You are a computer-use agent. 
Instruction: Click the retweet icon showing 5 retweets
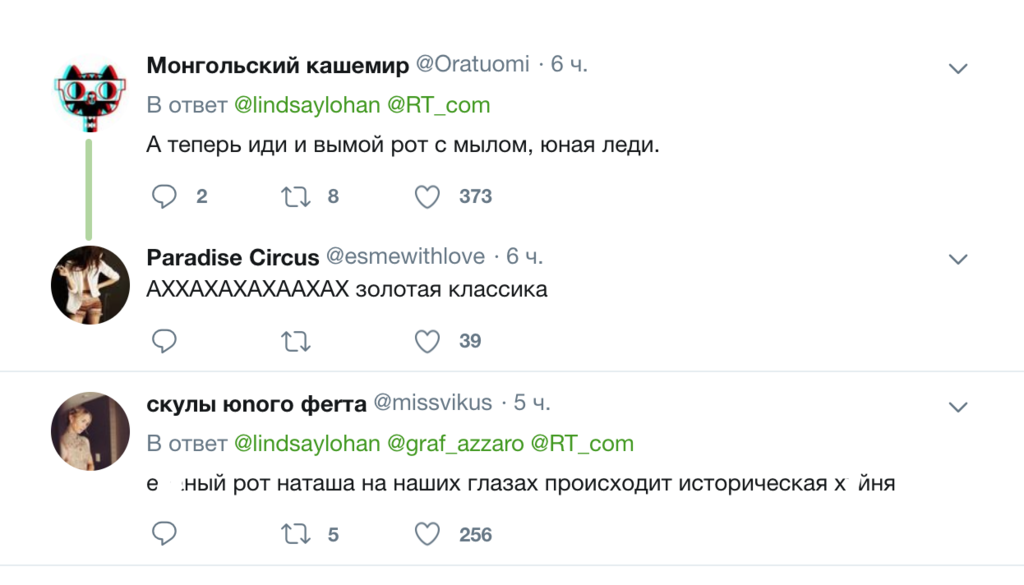(x=295, y=534)
